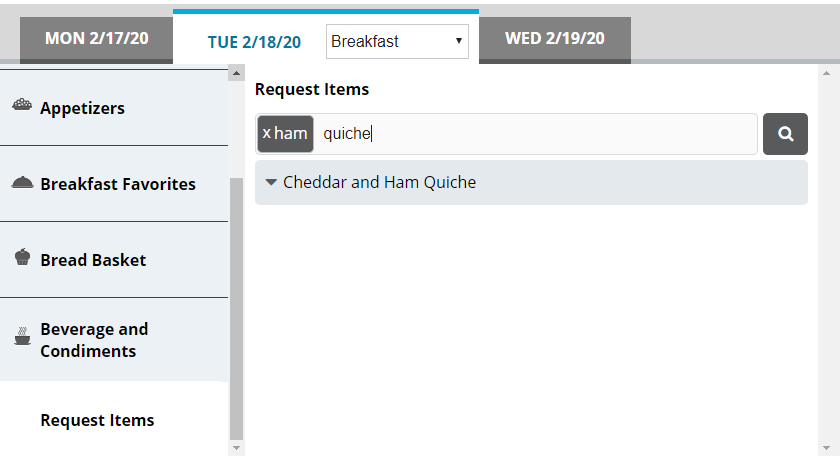The width and height of the screenshot is (840, 456).
Task: Open the Appetizers menu category
Action: (x=82, y=108)
